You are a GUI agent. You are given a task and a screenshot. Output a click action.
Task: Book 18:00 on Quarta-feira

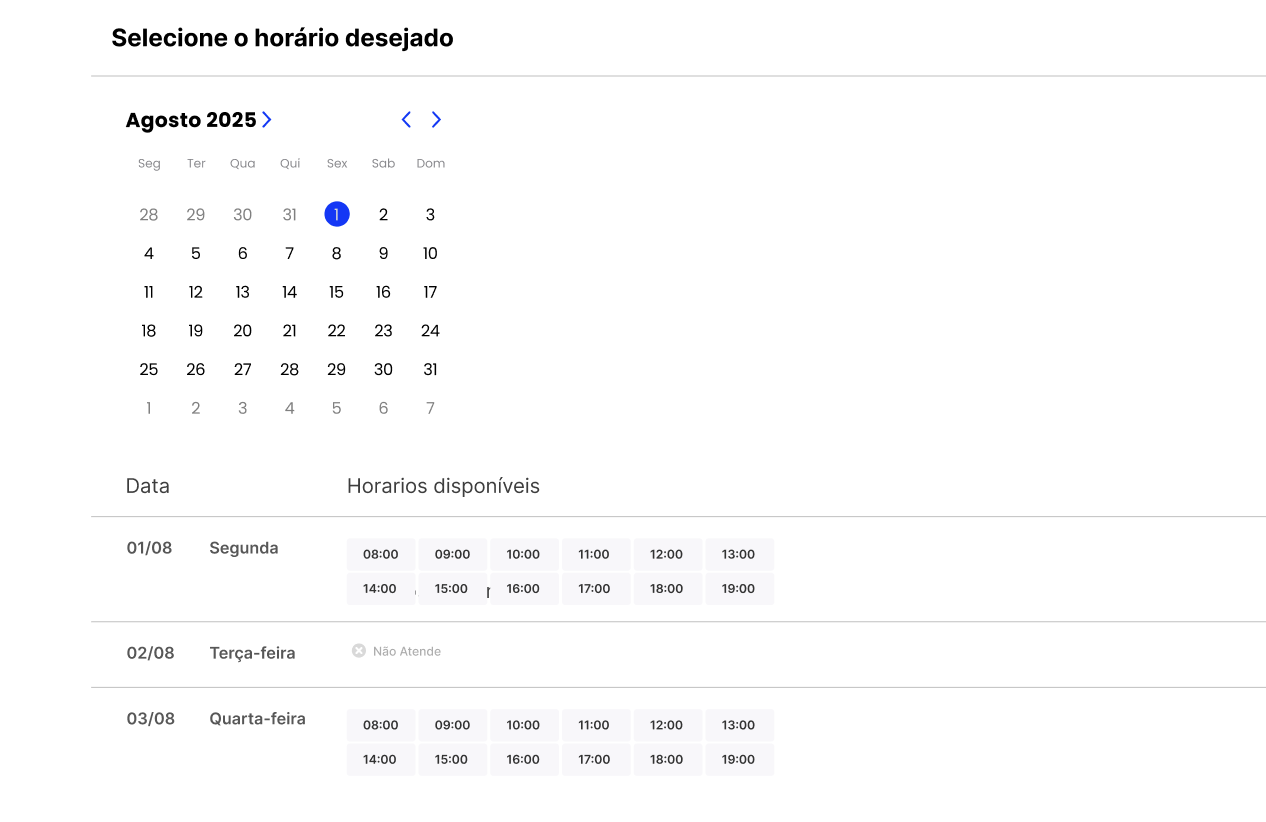[666, 760]
